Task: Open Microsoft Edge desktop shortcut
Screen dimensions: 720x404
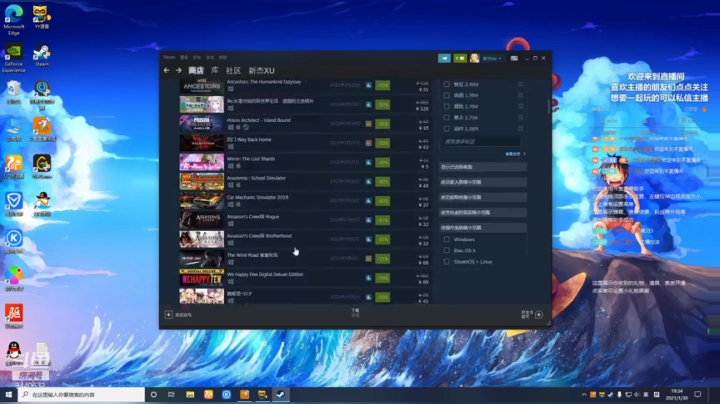Action: [14, 20]
